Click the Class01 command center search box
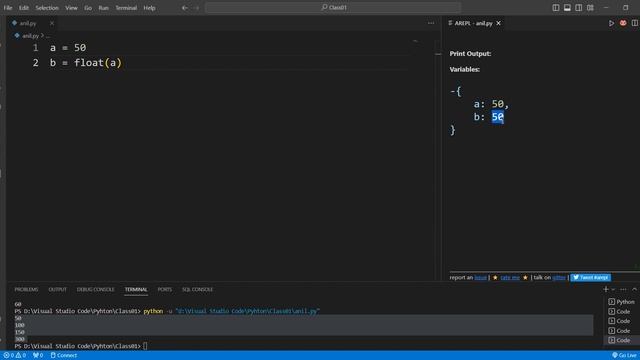 pos(333,8)
